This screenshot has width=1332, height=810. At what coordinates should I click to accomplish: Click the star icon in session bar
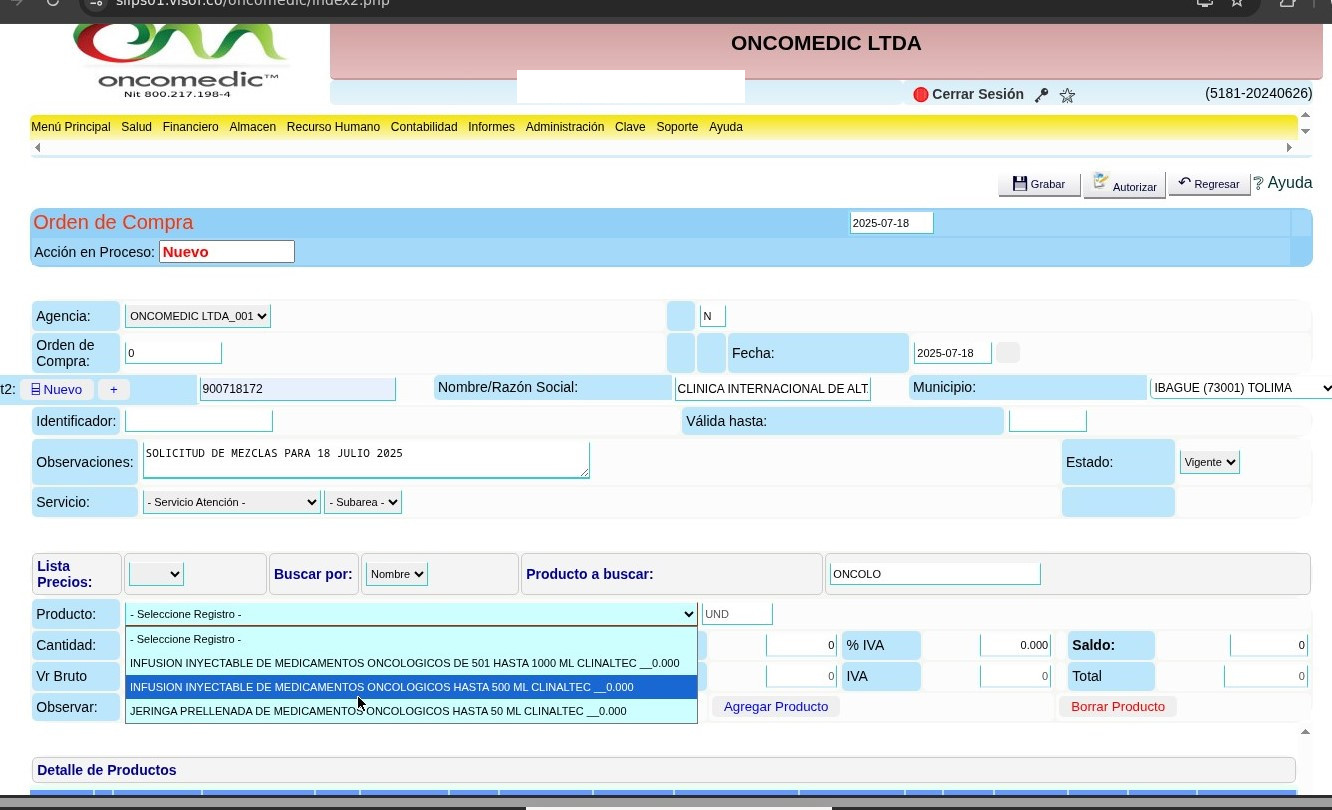tap(1067, 95)
